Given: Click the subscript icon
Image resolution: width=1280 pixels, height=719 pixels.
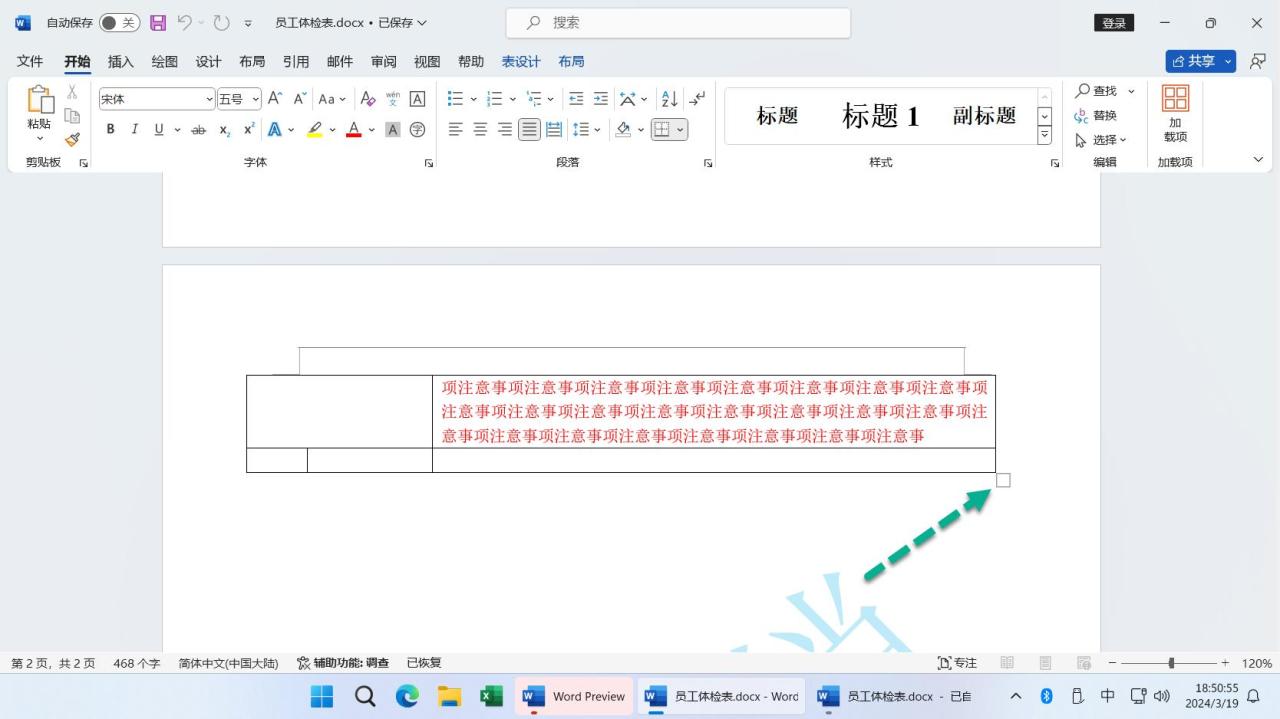Looking at the screenshot, I should pyautogui.click(x=222, y=129).
